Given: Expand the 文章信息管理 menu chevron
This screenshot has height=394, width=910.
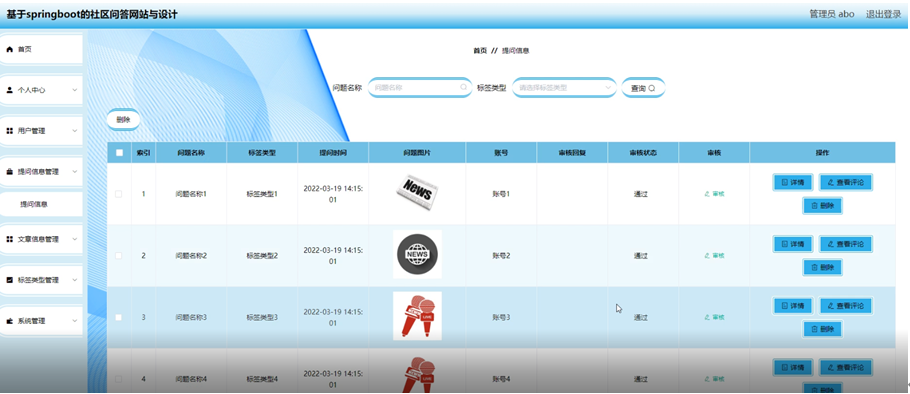Looking at the screenshot, I should pos(74,239).
